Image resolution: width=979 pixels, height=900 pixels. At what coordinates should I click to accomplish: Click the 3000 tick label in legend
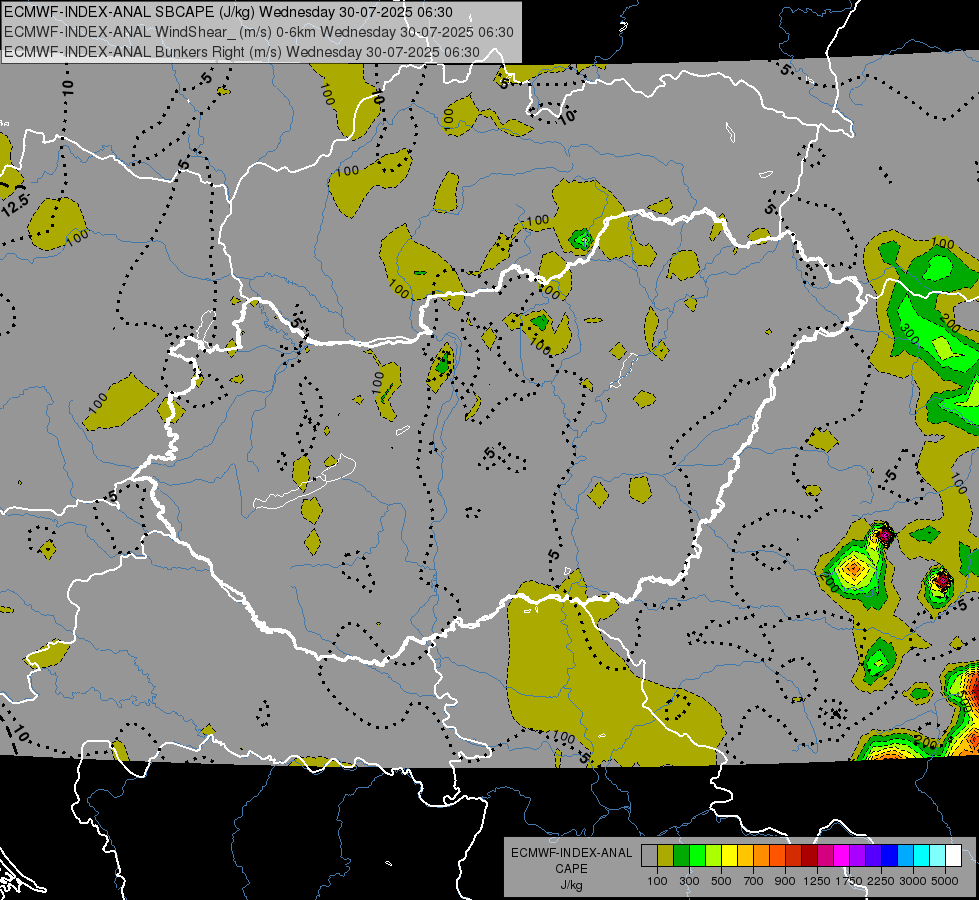coord(913,881)
